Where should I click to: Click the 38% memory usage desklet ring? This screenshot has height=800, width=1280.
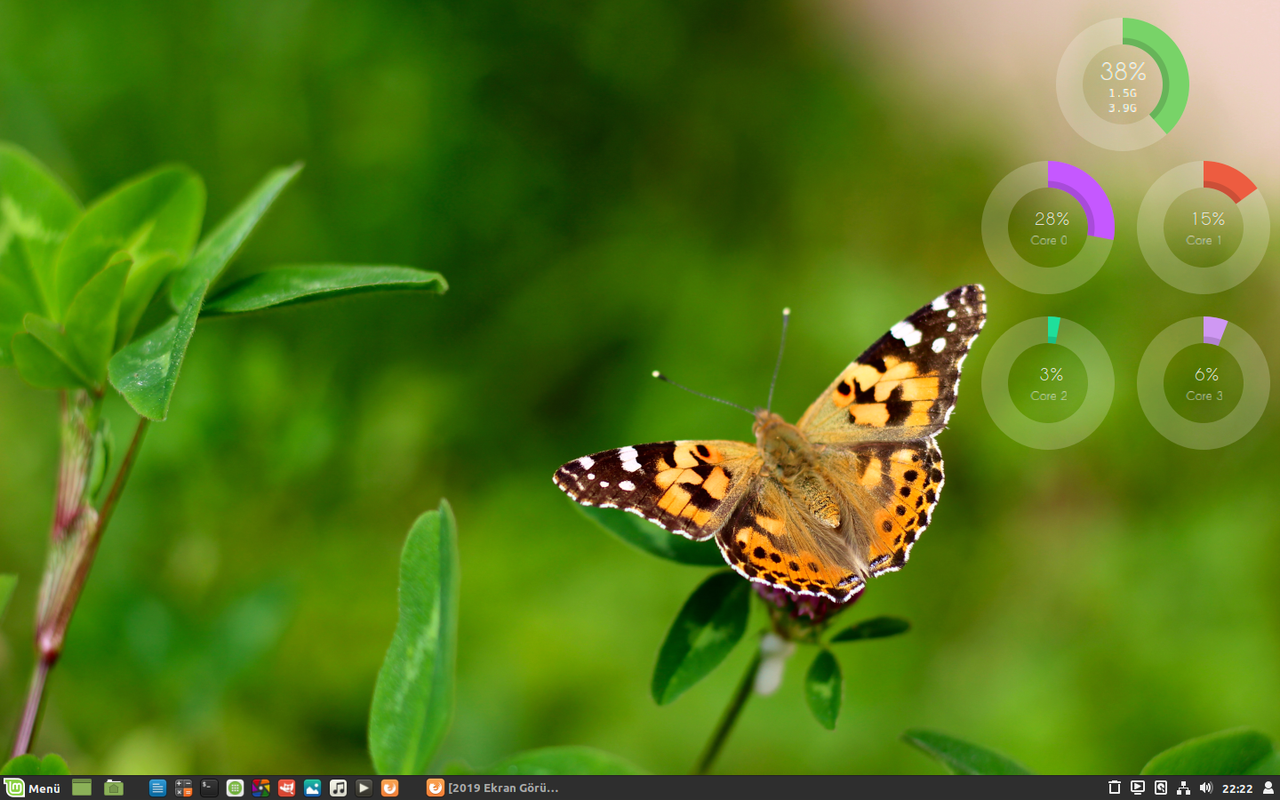coord(1123,84)
